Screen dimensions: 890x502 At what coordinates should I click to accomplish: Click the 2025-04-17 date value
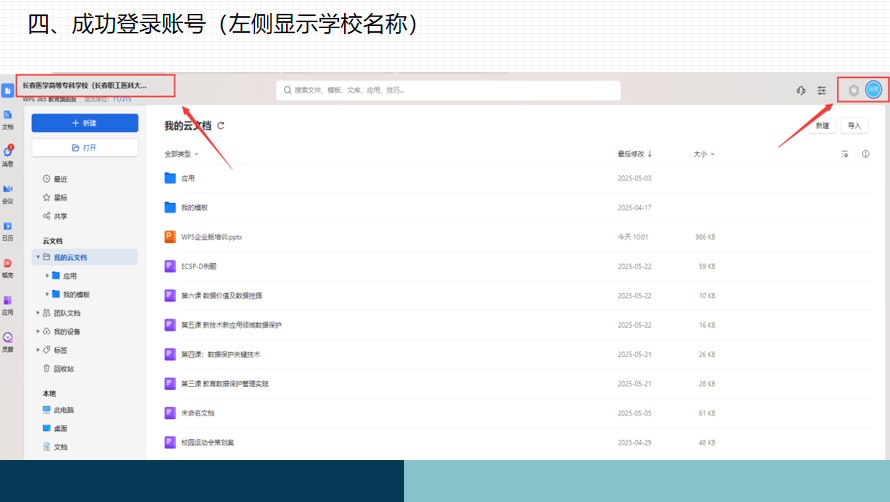[635, 207]
